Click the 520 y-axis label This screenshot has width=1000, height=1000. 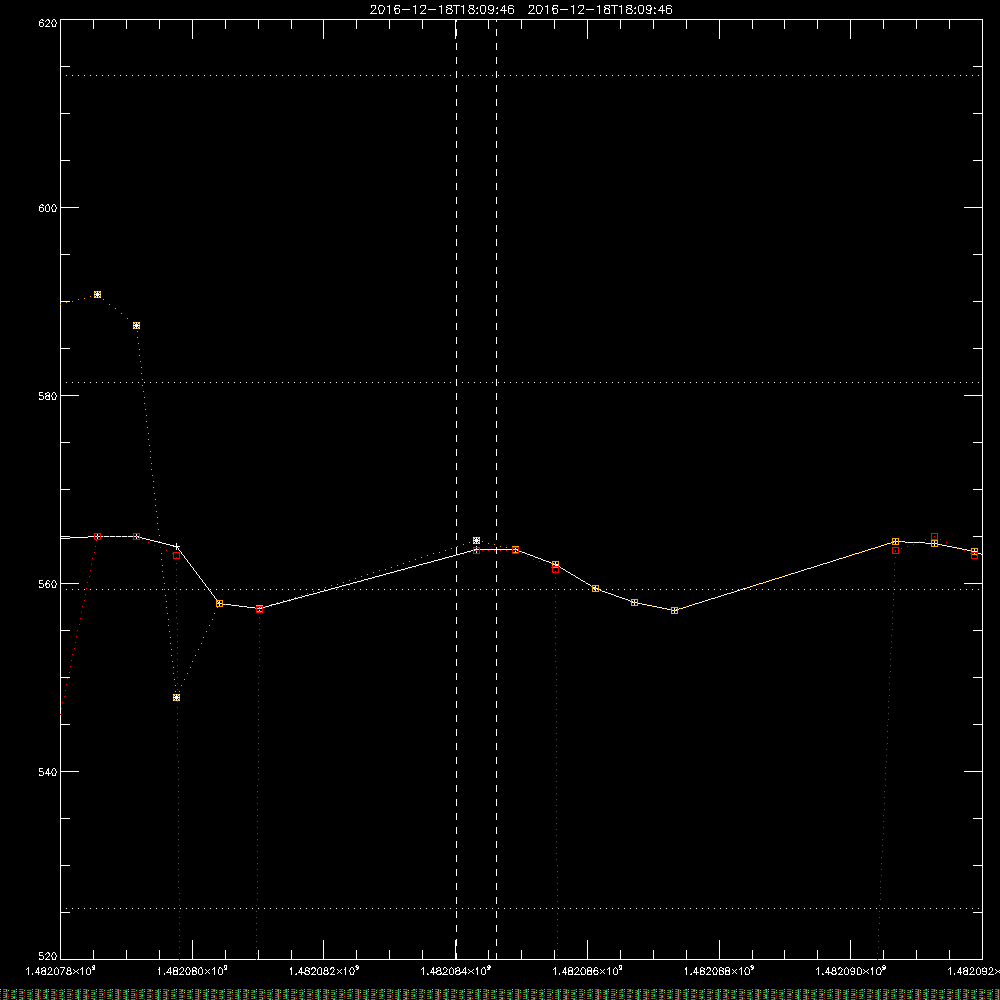click(x=48, y=957)
